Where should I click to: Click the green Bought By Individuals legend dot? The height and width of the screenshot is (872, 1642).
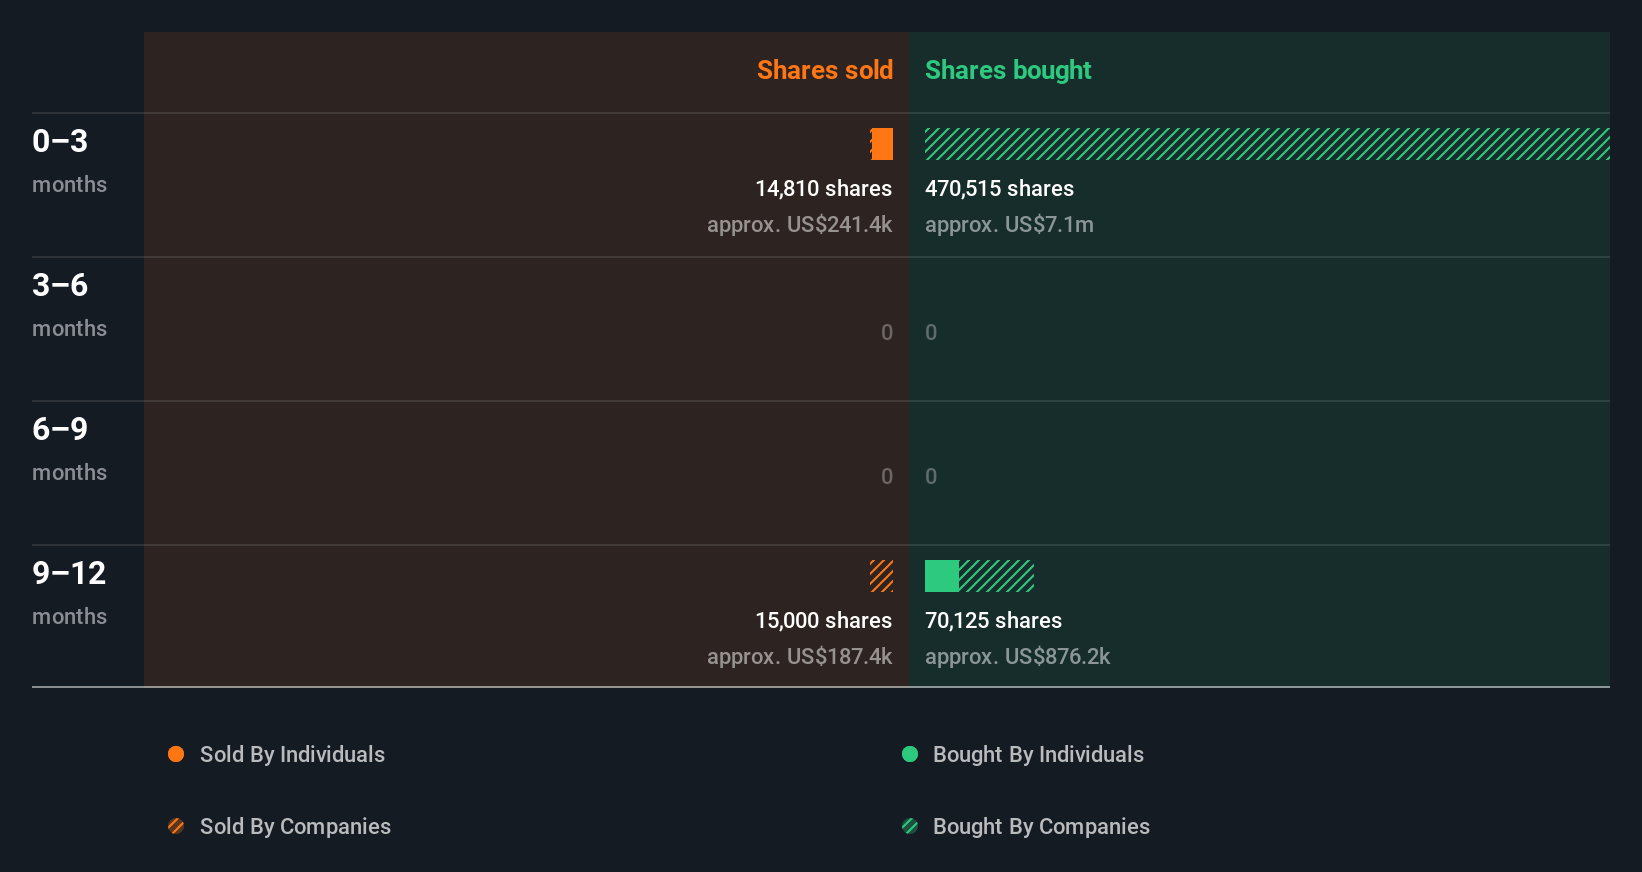coord(910,754)
